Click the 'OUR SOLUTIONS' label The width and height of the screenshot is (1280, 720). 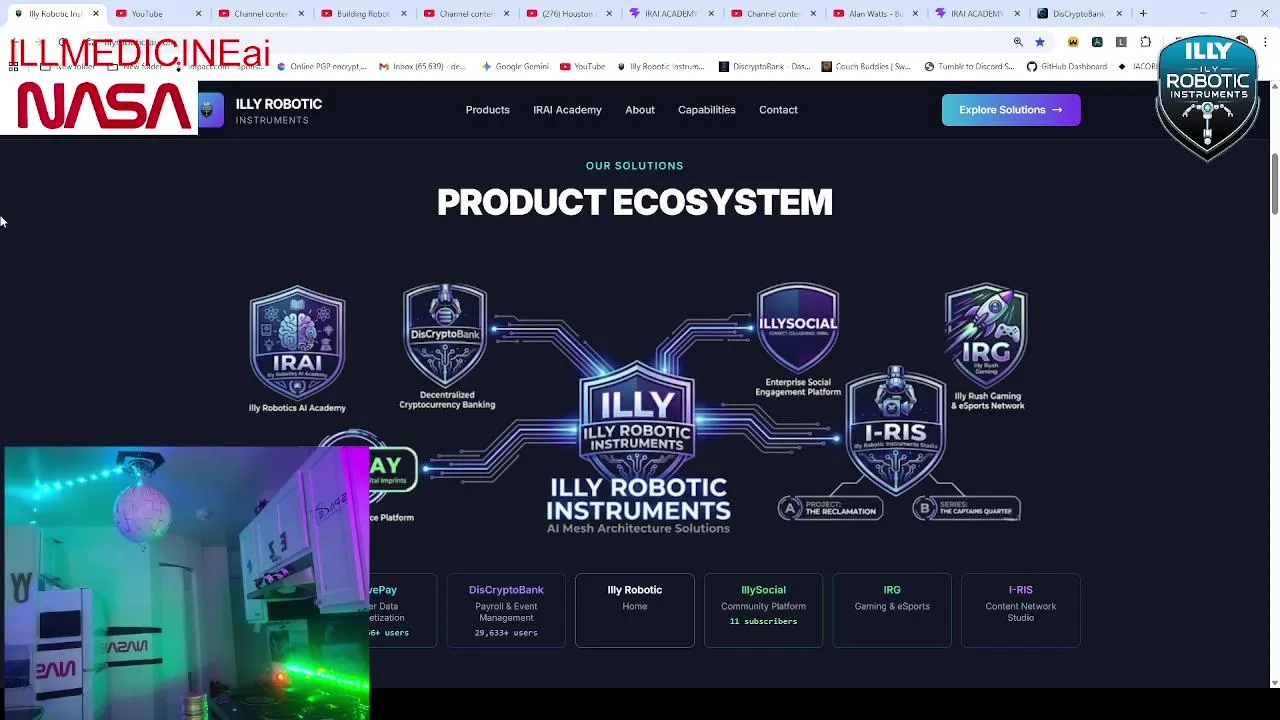click(x=635, y=166)
